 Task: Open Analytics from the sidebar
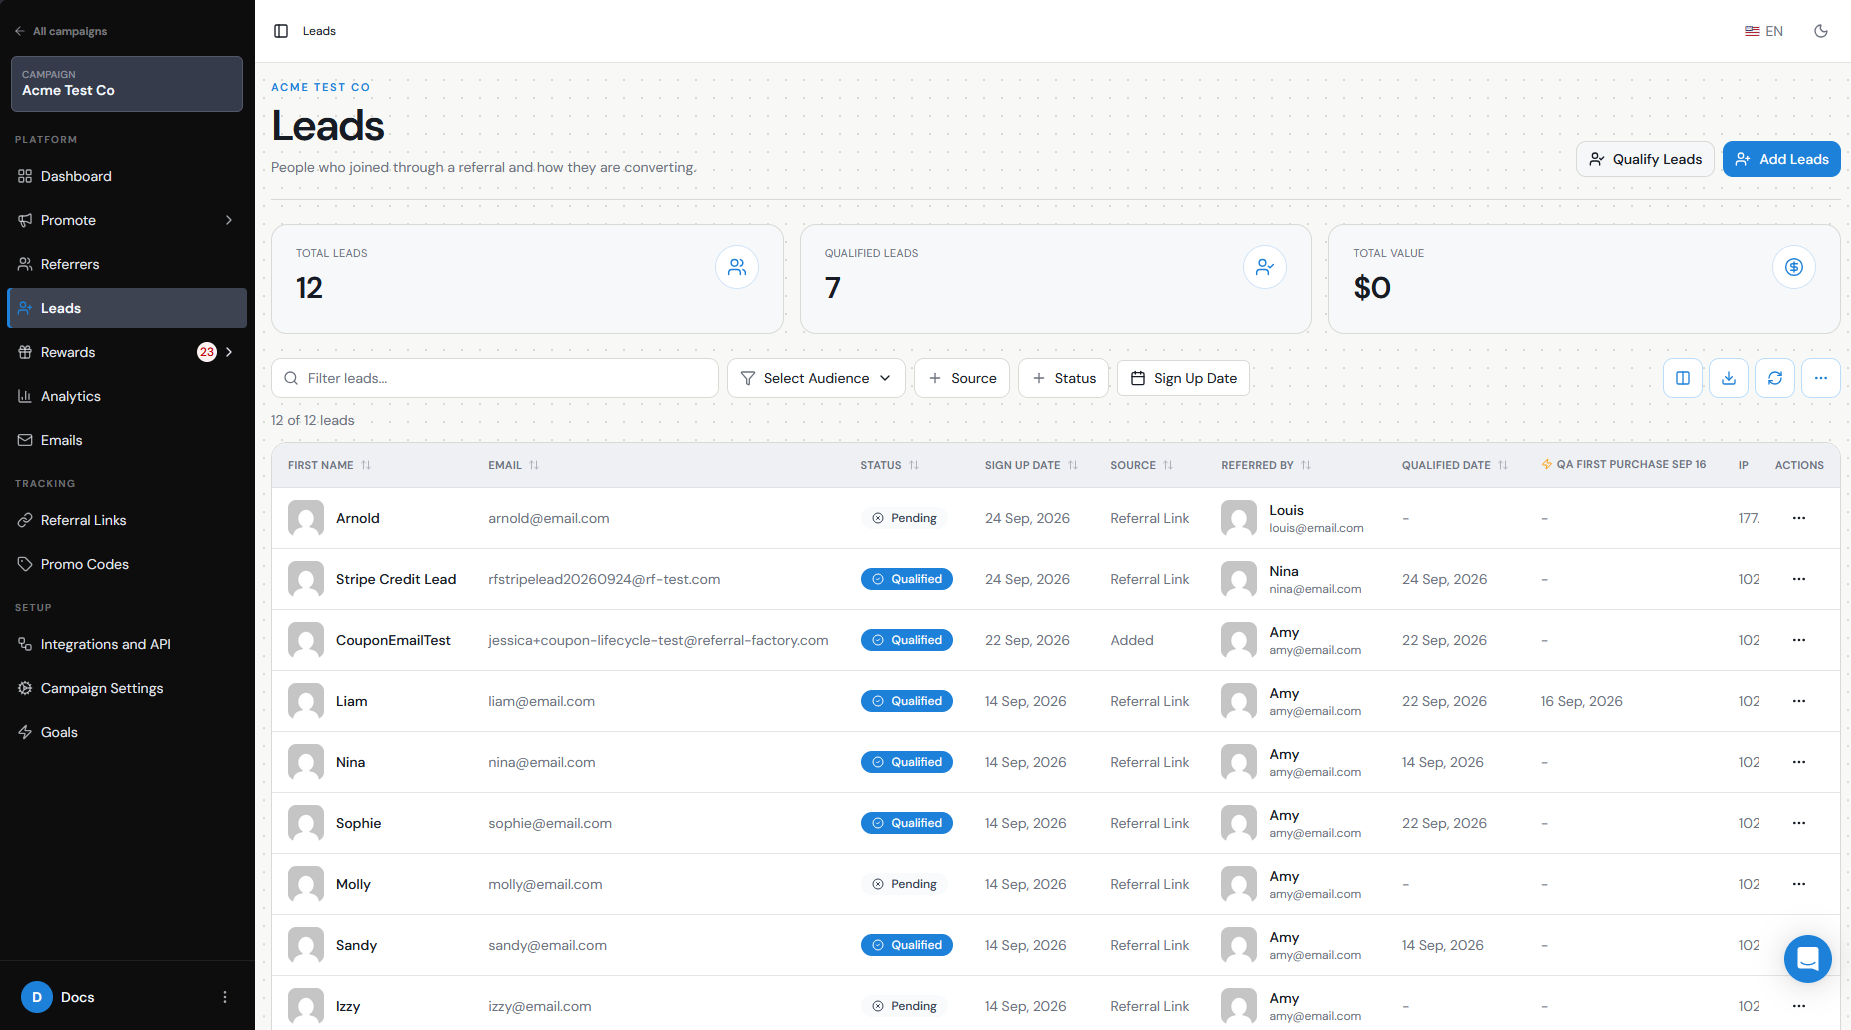pyautogui.click(x=127, y=396)
